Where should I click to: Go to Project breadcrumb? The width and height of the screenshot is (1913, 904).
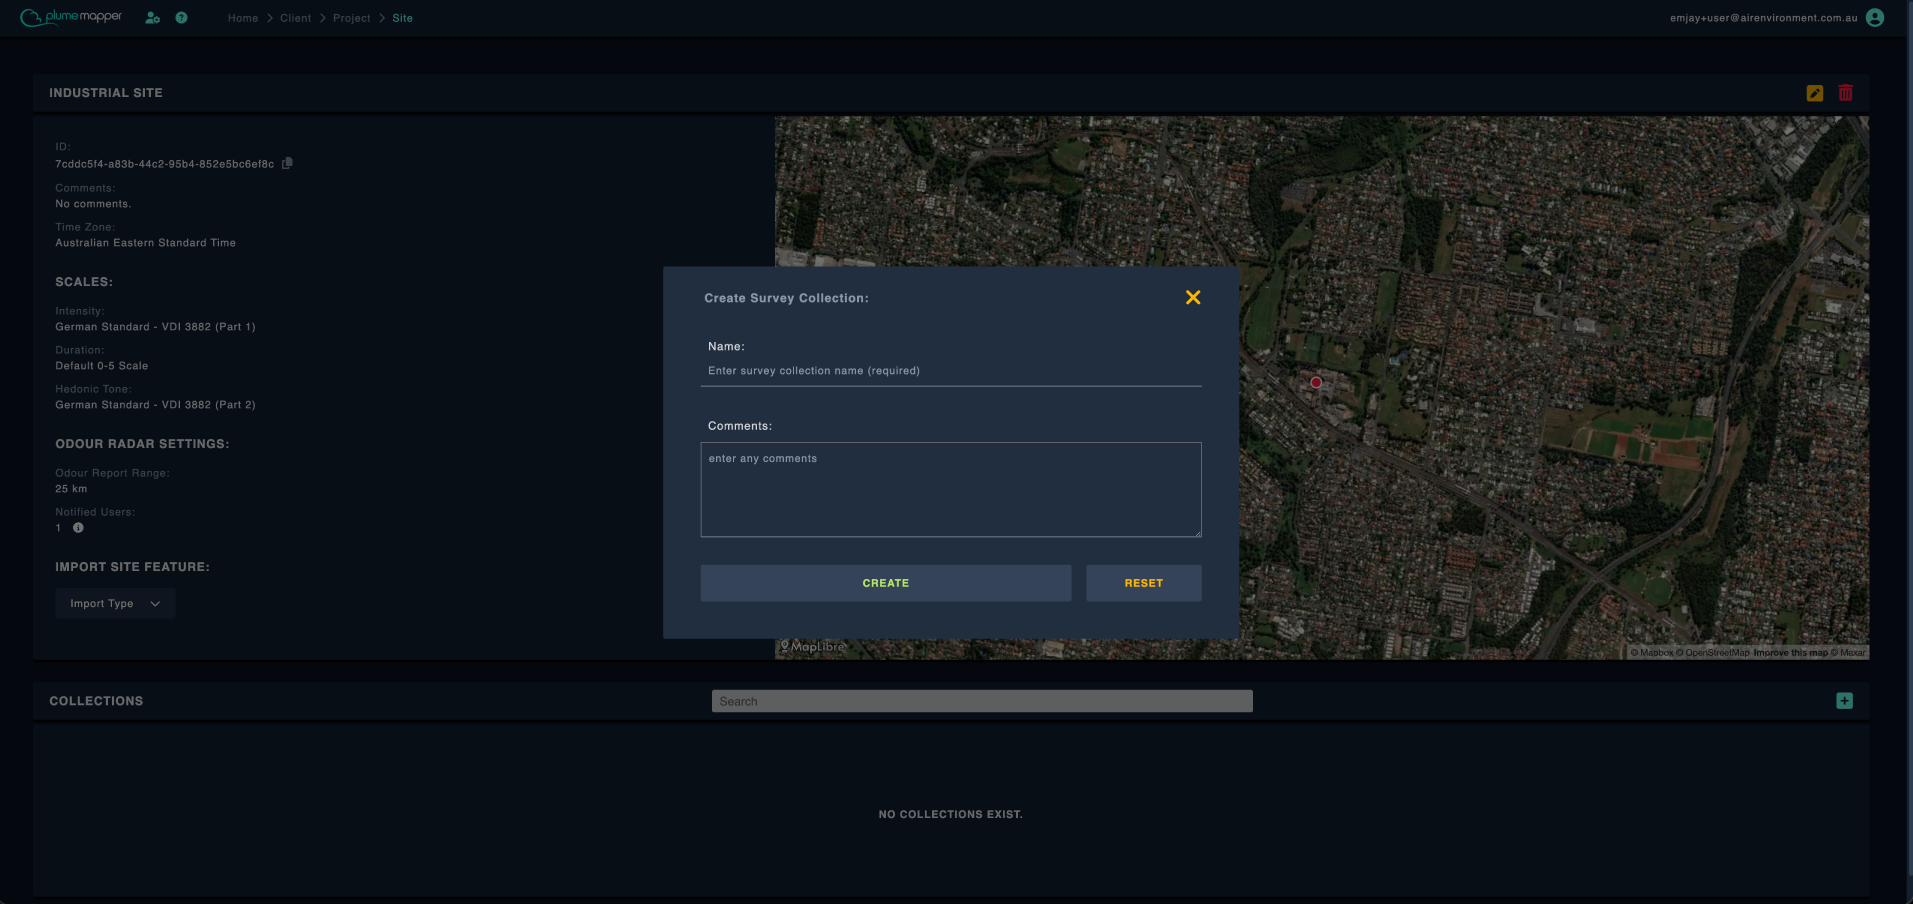click(x=351, y=18)
